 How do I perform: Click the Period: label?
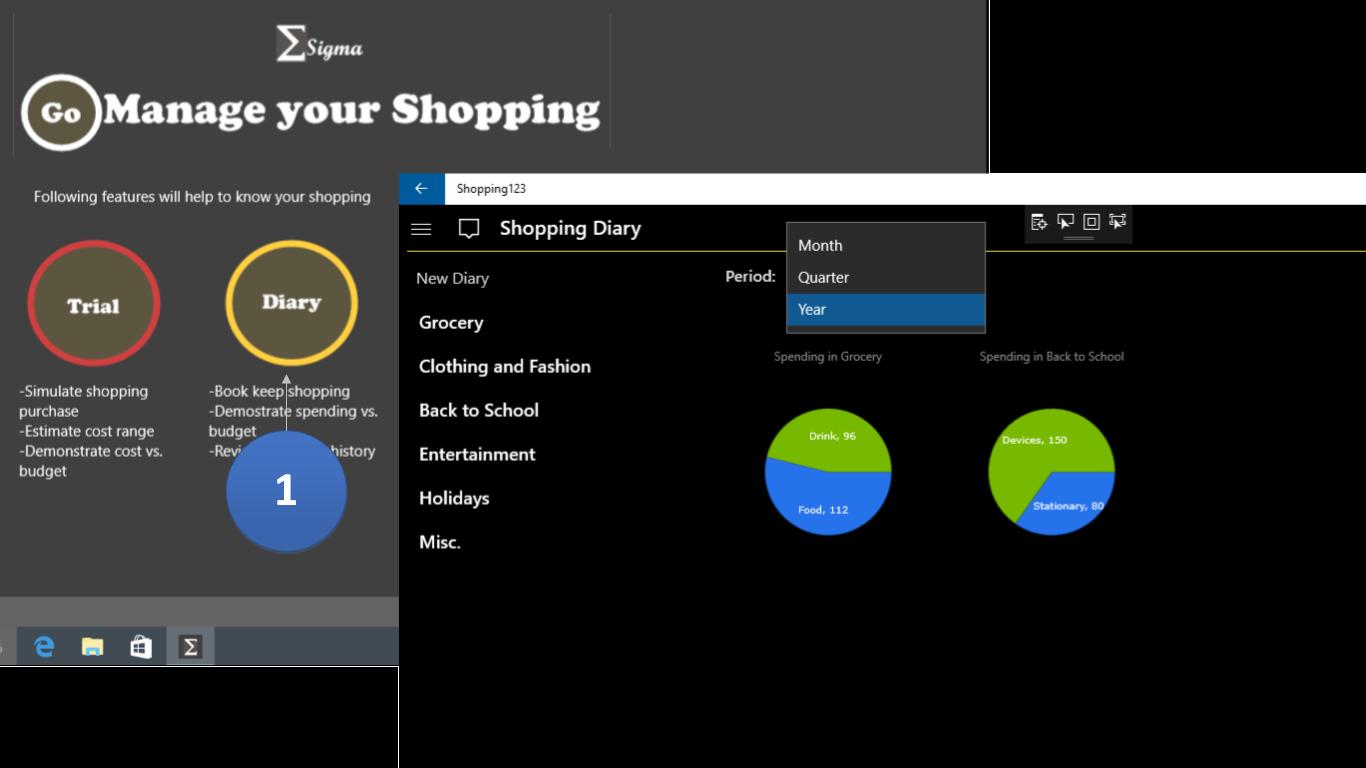[751, 276]
